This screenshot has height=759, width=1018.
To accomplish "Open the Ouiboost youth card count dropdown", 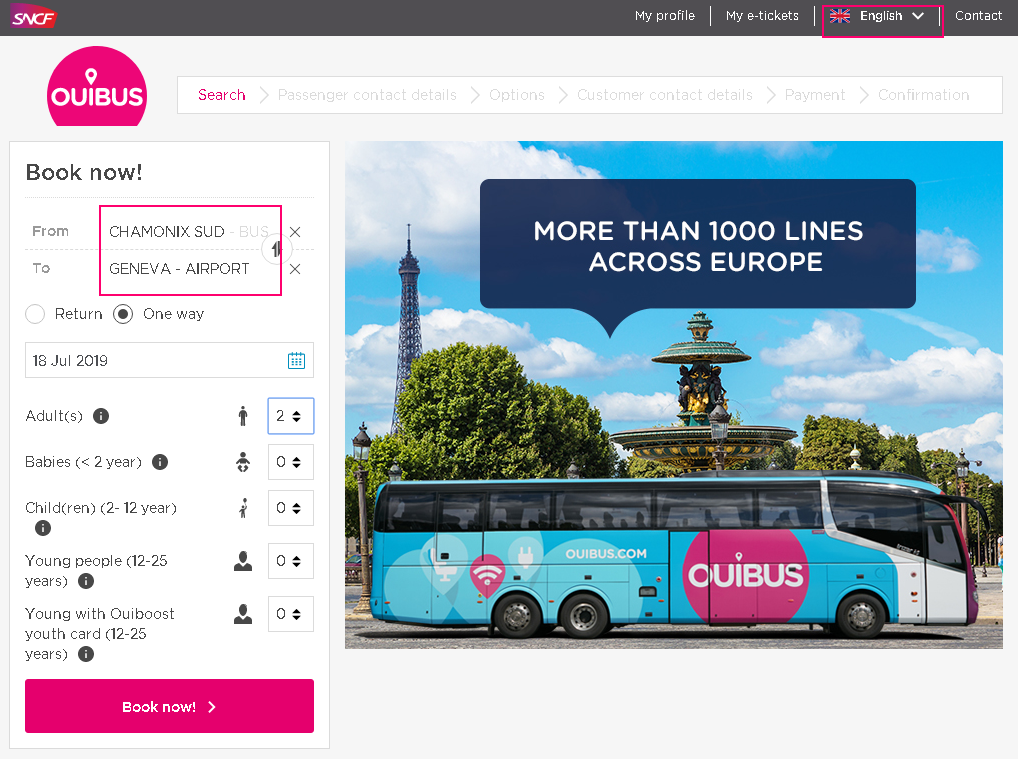I will pyautogui.click(x=291, y=614).
